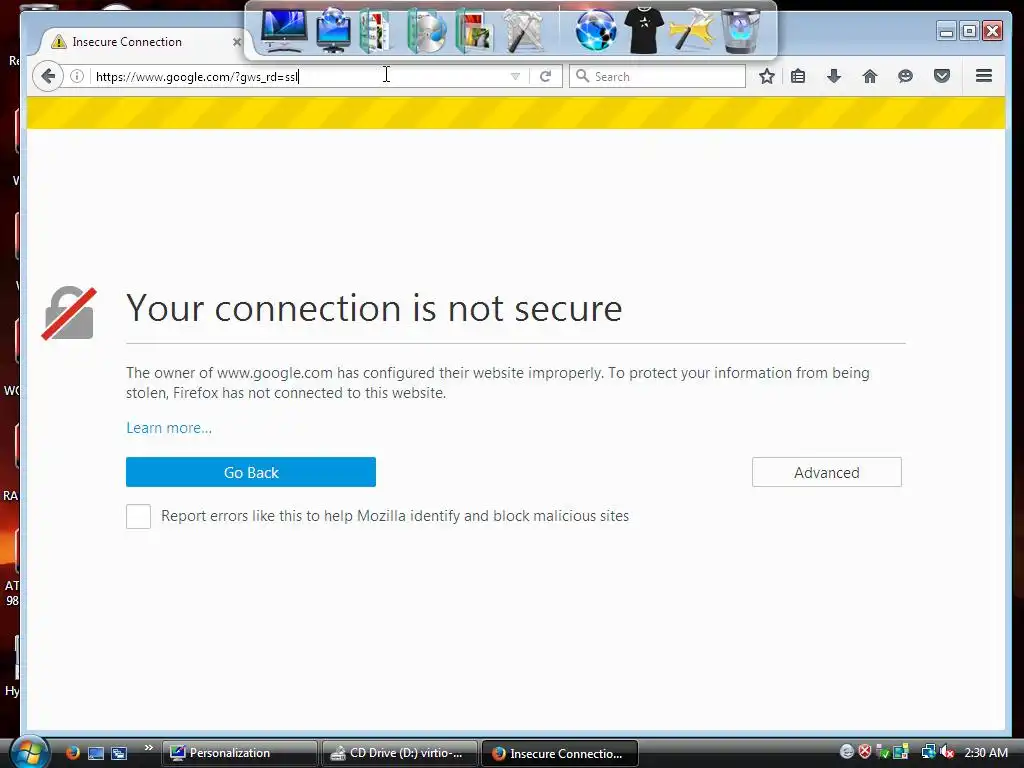
Task: Click the search magnifier in Search box
Action: pyautogui.click(x=582, y=76)
